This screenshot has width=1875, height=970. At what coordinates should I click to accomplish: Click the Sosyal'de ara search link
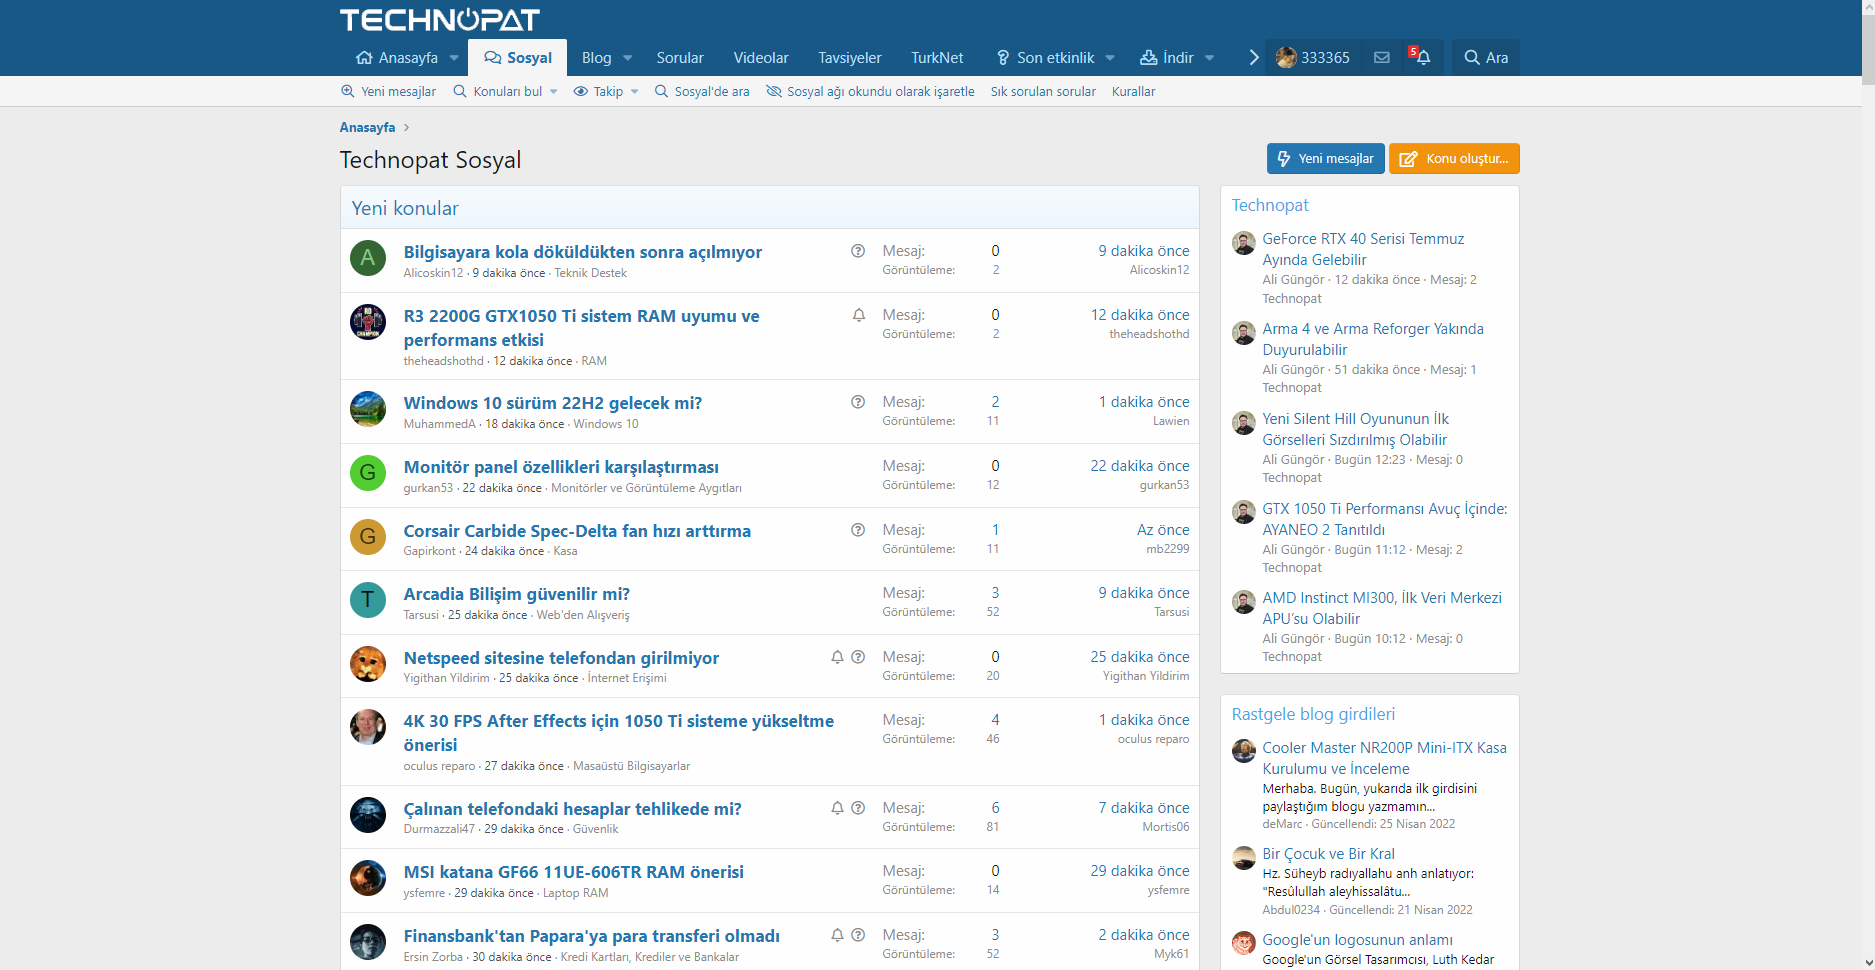coord(702,91)
